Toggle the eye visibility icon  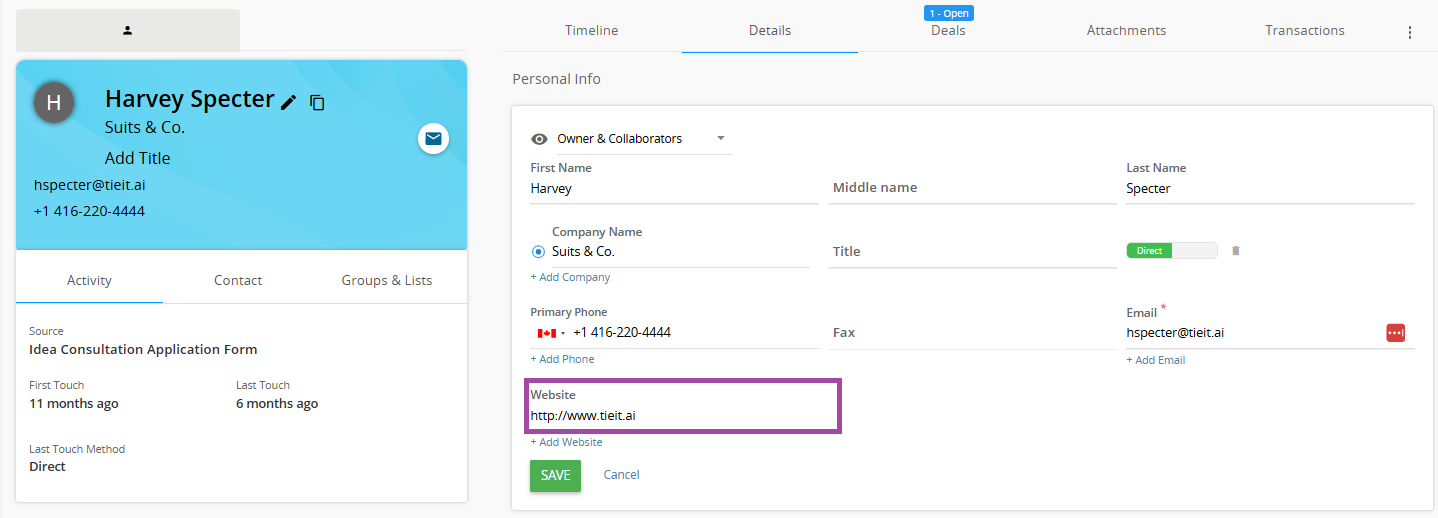539,139
